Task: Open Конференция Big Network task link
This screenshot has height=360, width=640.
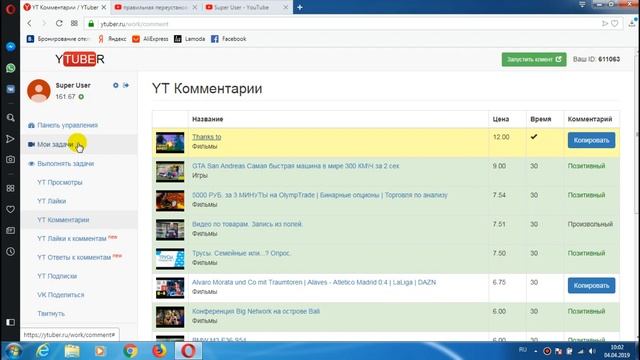Action: point(256,311)
